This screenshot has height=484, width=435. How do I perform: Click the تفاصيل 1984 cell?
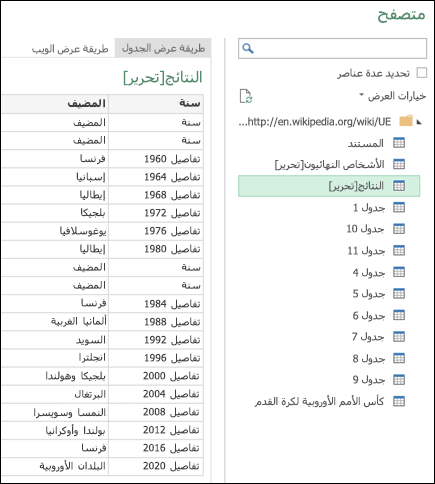point(156,304)
